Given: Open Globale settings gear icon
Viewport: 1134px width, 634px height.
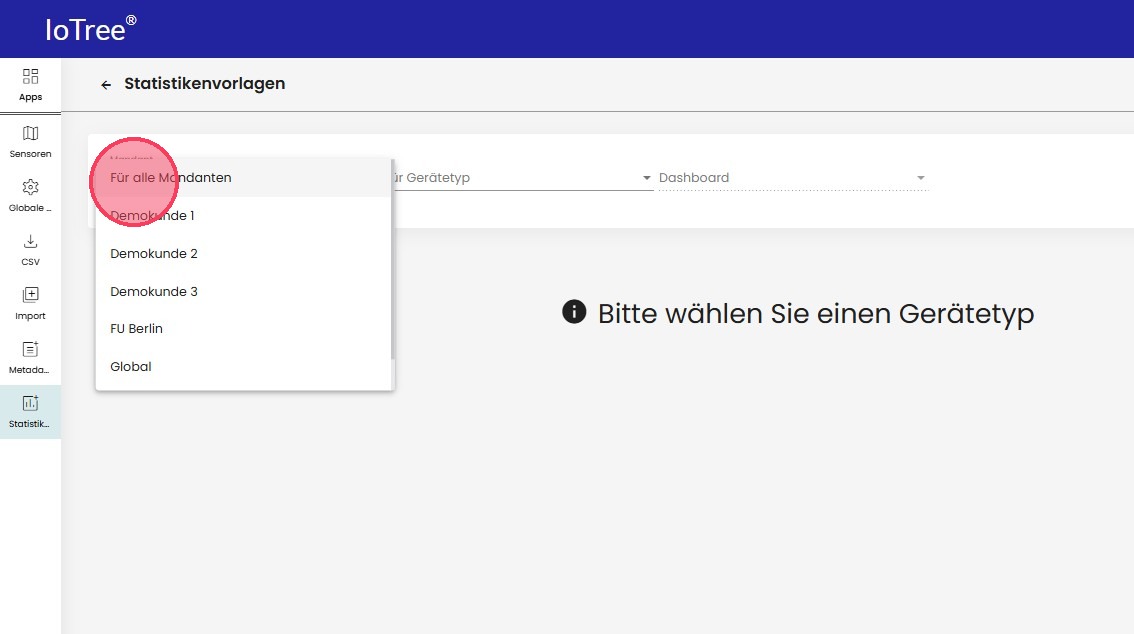Looking at the screenshot, I should [x=30, y=188].
